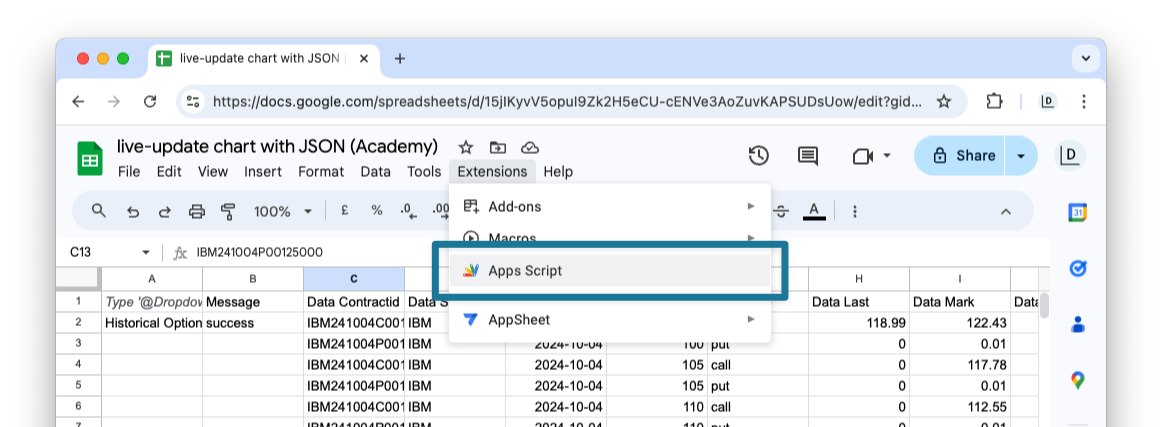Click the 'Data Last' header cell
Viewport: 1162px width, 427px height.
coord(859,302)
